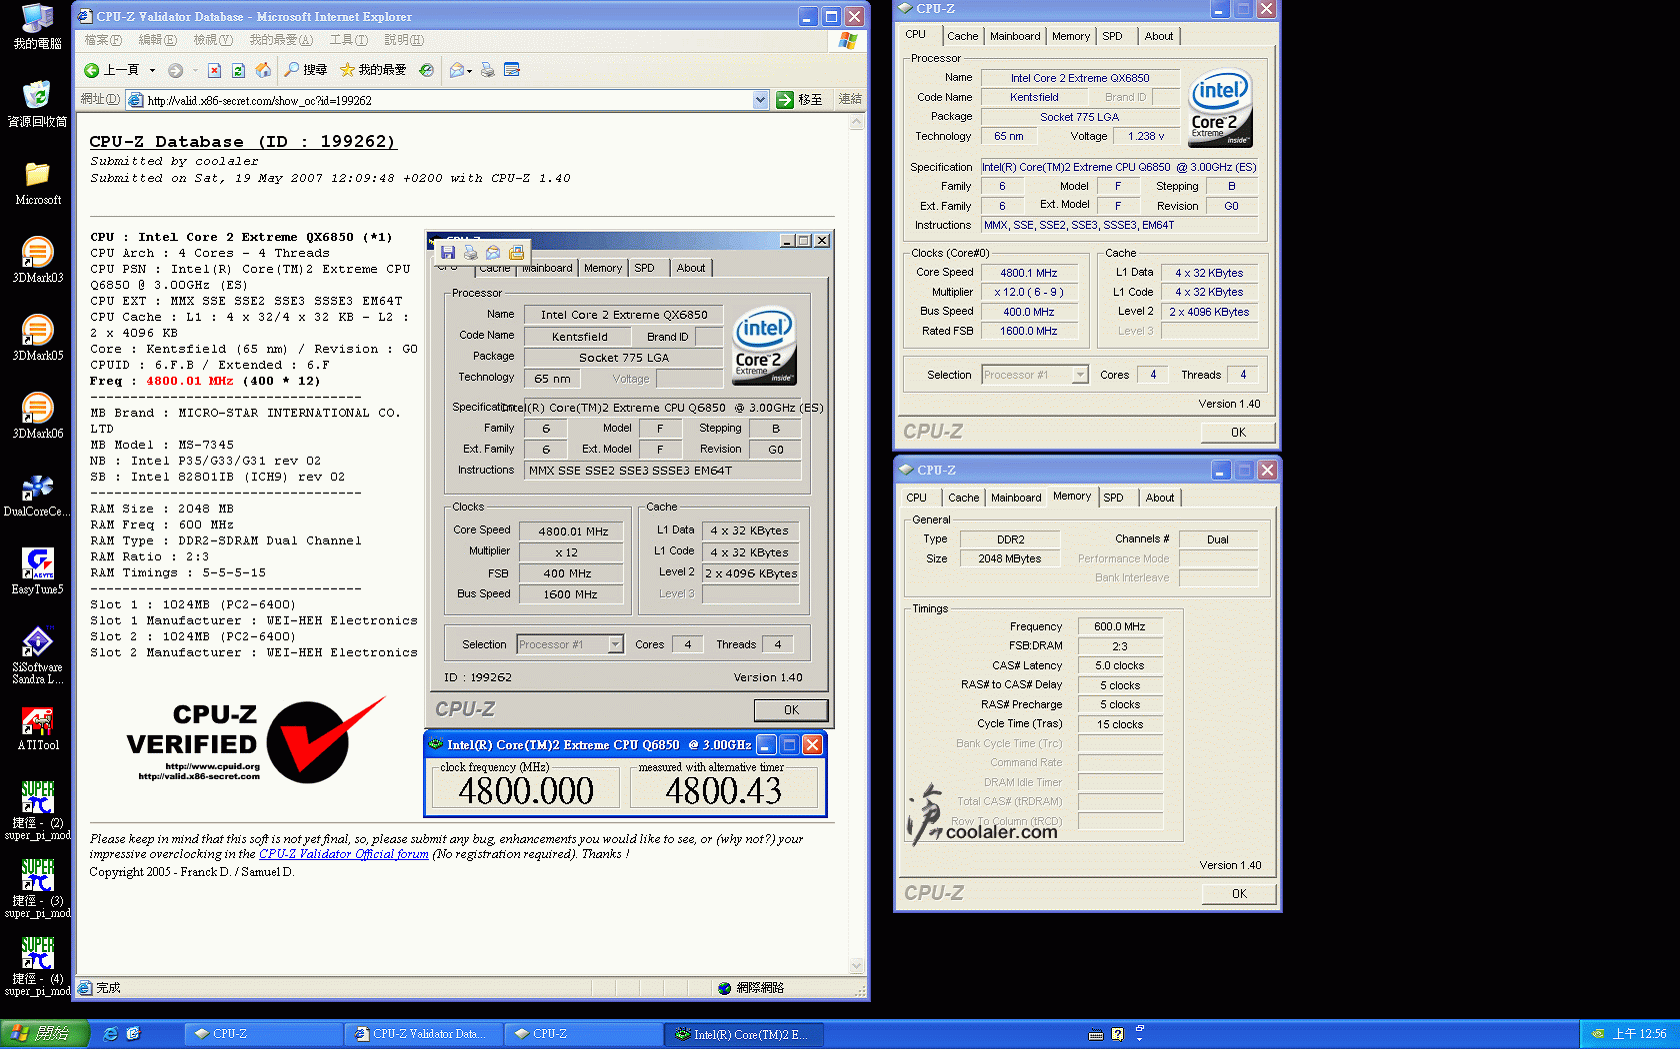The height and width of the screenshot is (1050, 1680).
Task: Go to IE home page icon
Action: tap(263, 70)
